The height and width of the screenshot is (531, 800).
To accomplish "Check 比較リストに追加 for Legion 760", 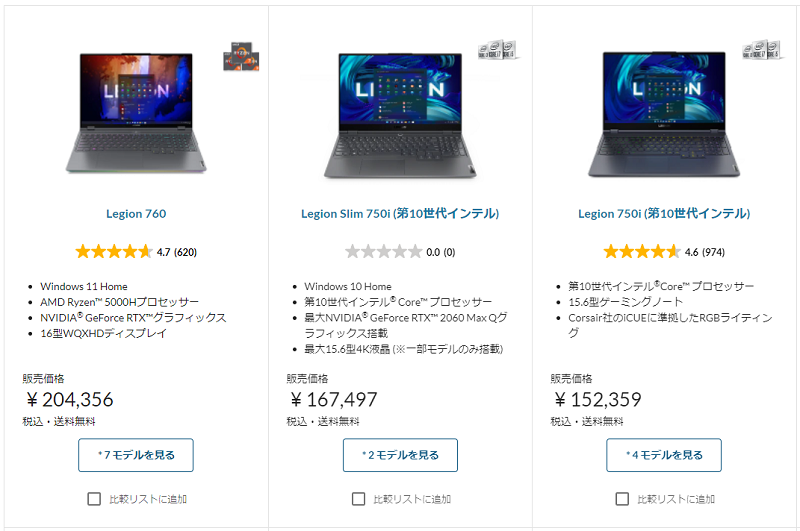I will tap(94, 499).
